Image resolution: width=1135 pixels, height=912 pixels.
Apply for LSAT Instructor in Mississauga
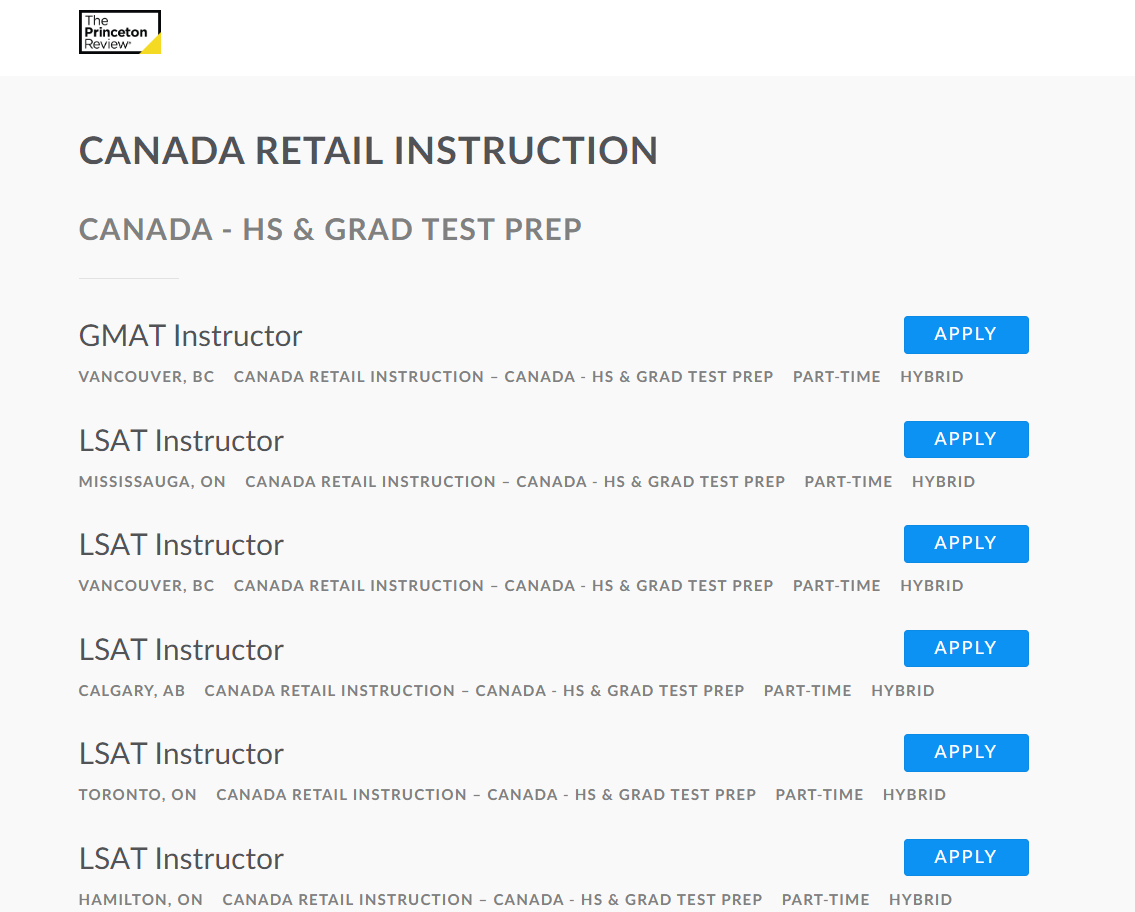point(965,439)
